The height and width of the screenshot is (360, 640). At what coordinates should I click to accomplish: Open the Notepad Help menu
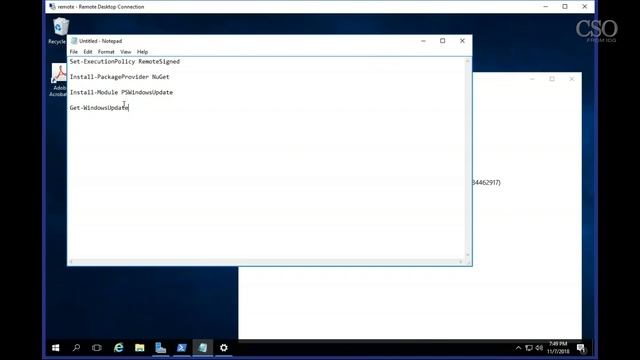point(142,52)
